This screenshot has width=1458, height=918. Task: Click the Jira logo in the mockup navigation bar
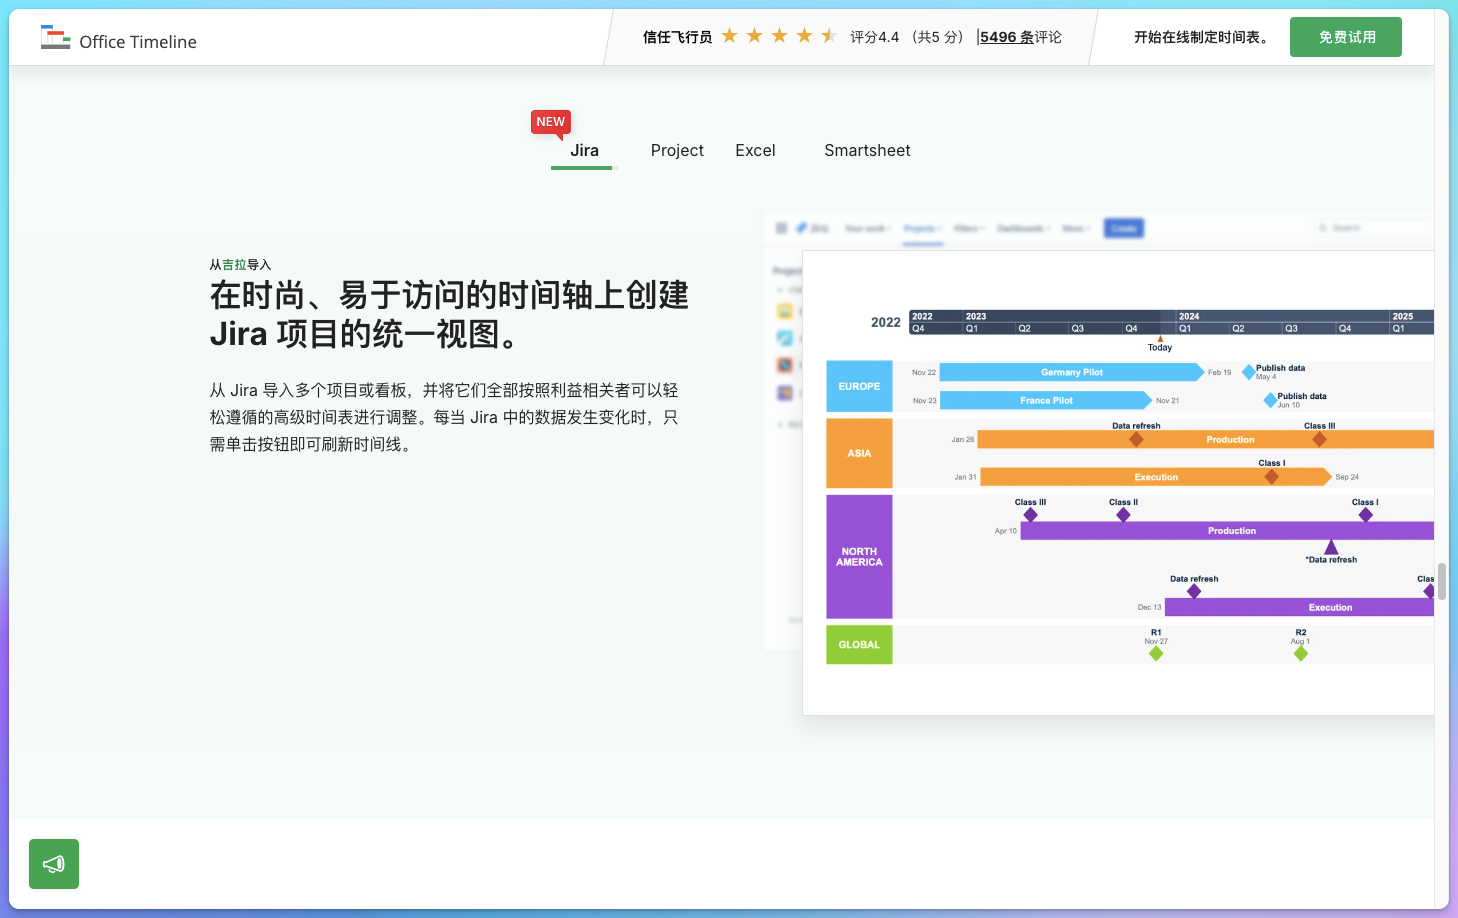[810, 228]
